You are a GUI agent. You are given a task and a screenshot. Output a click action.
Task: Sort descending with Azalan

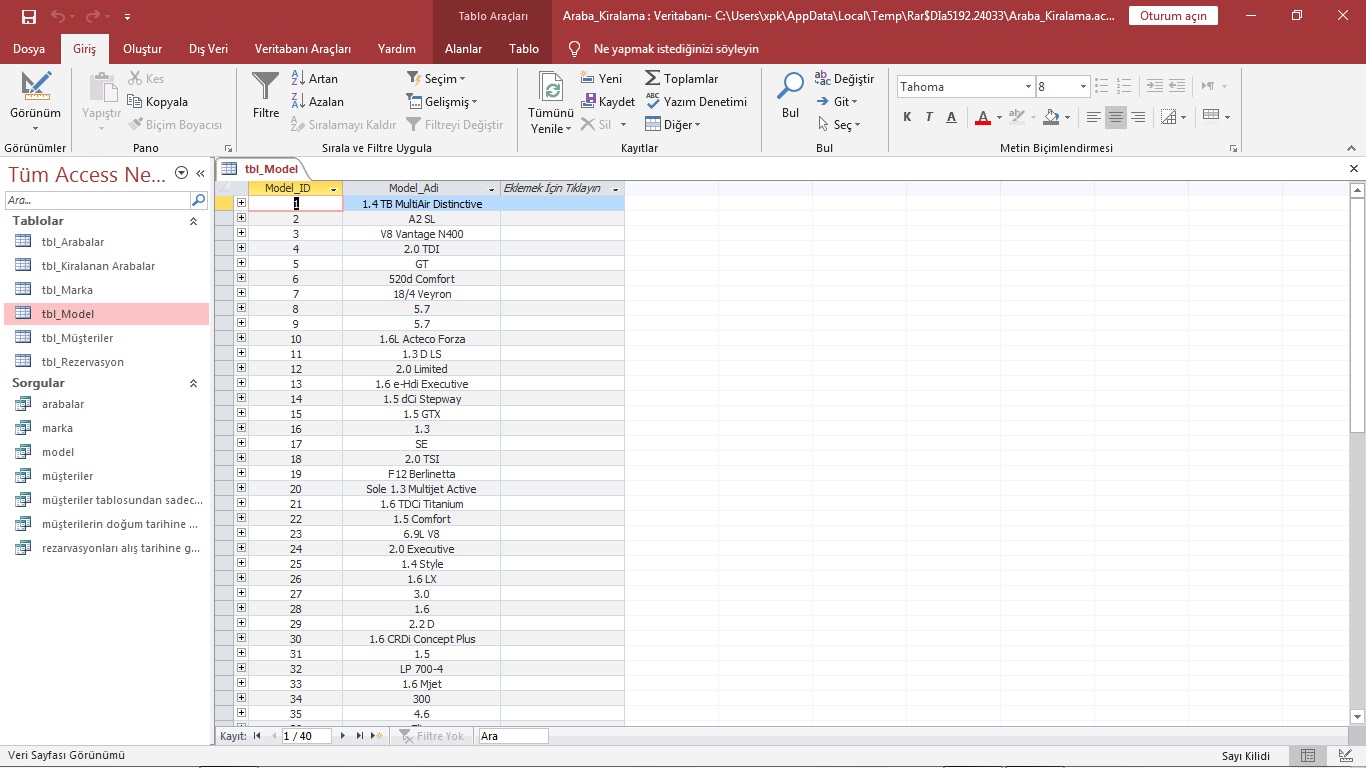(x=317, y=102)
